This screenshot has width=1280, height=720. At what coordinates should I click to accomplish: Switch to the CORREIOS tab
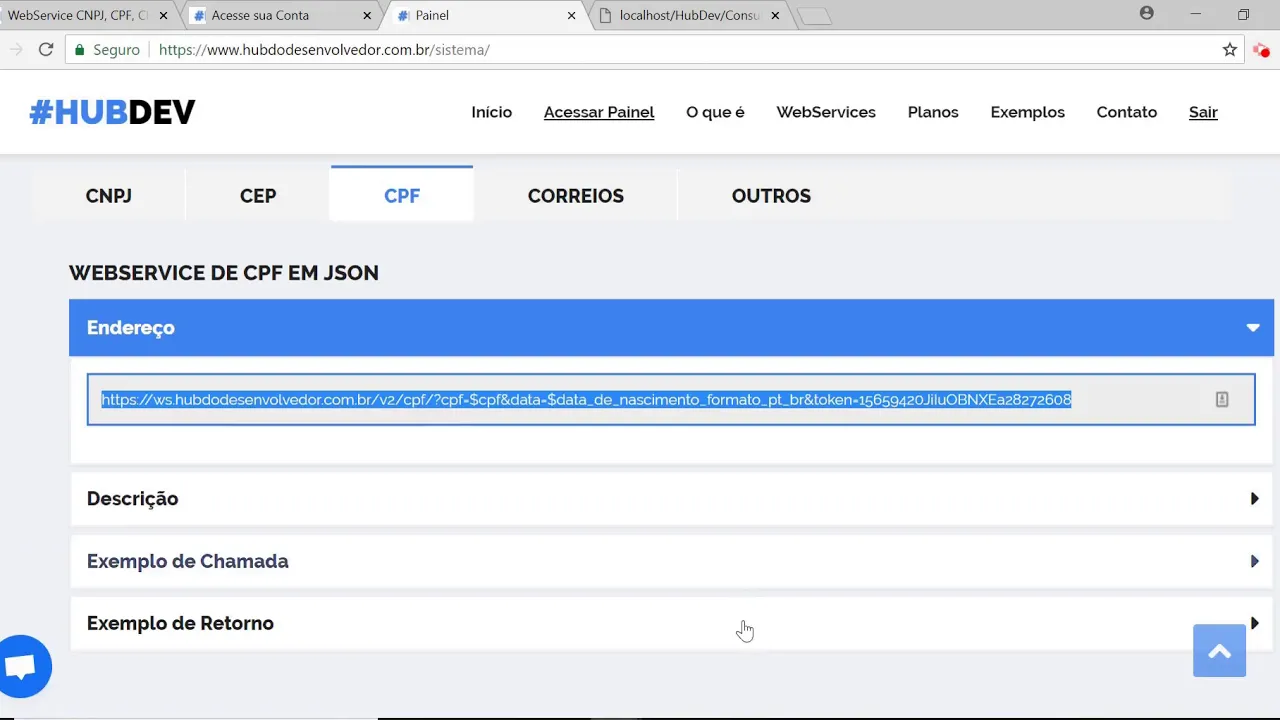coord(576,195)
